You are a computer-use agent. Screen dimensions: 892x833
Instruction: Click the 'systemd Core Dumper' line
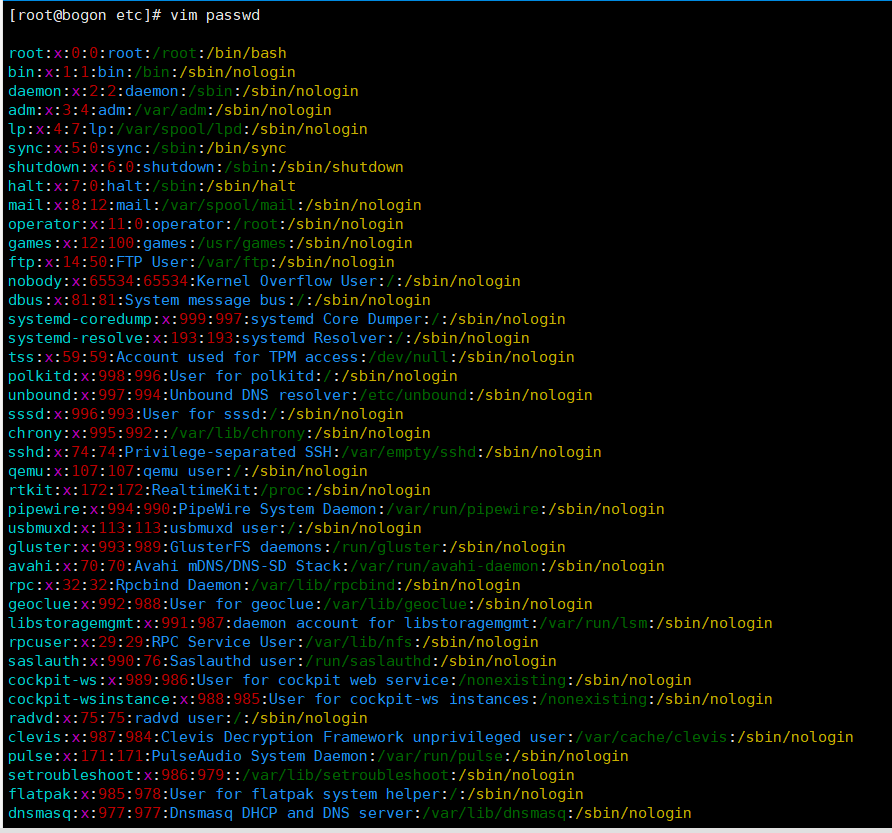pos(287,319)
